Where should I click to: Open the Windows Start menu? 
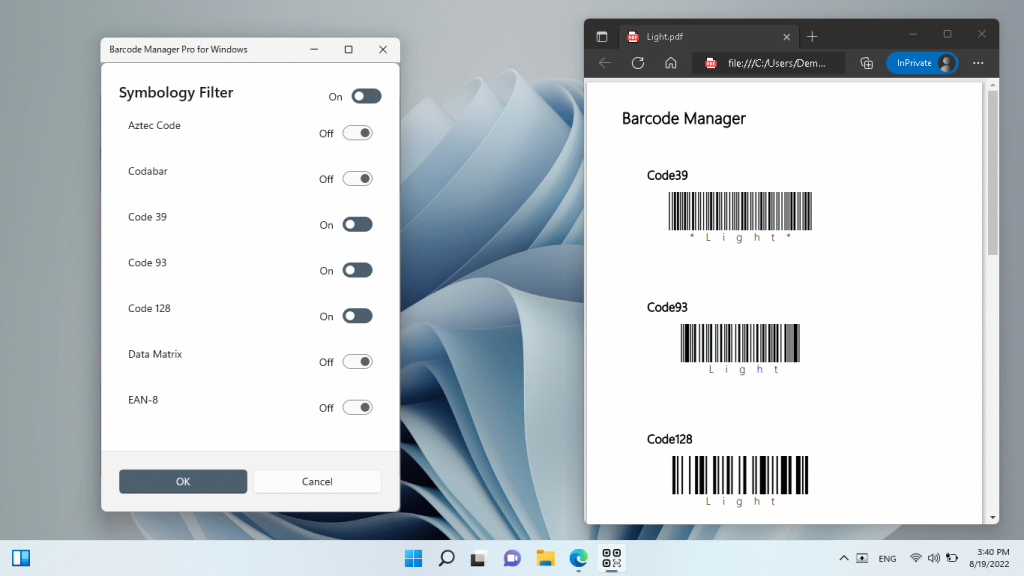pos(413,557)
